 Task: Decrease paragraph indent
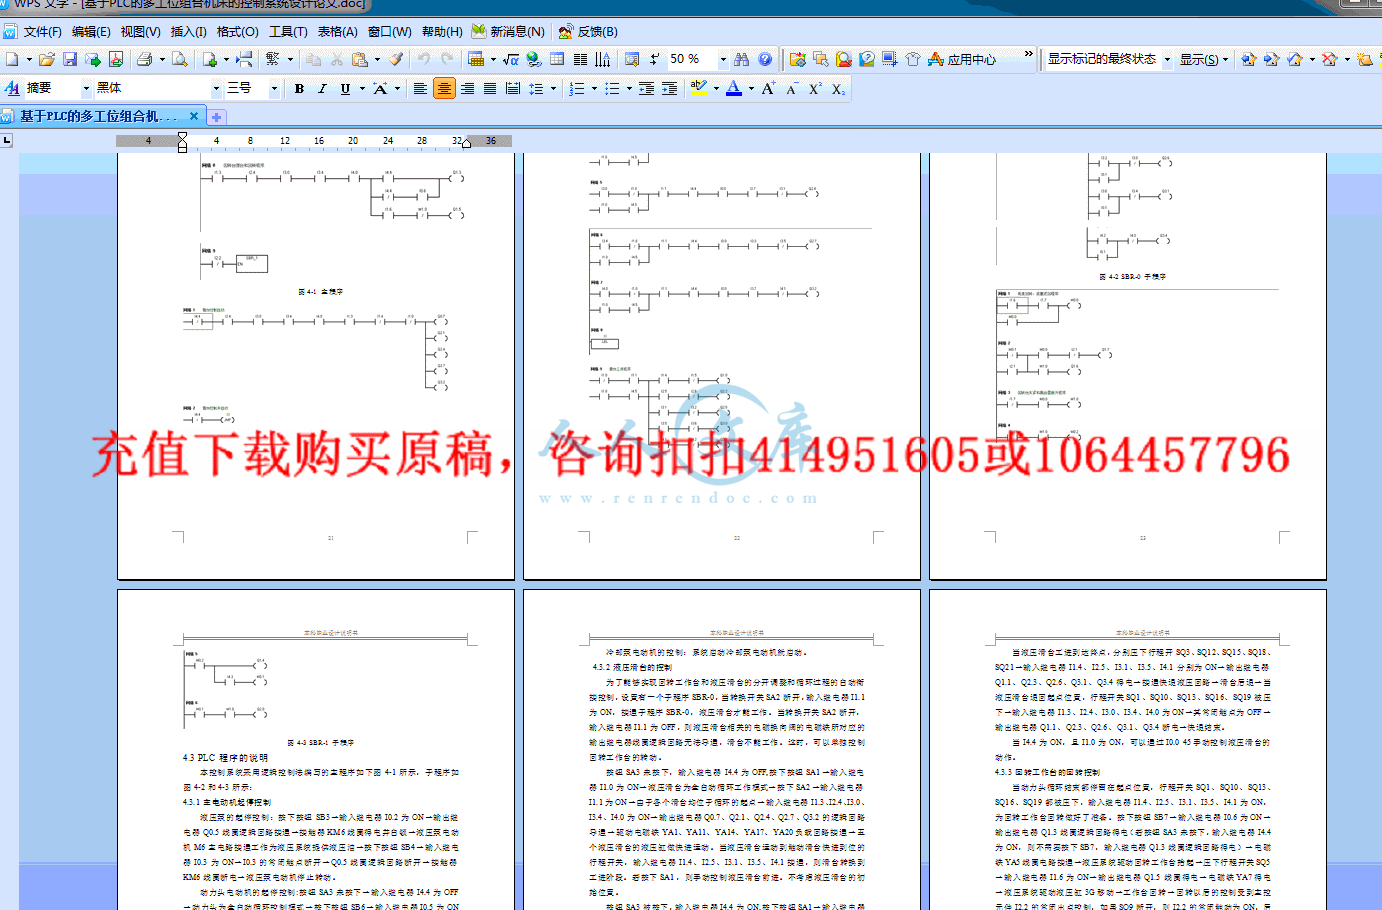pos(647,89)
